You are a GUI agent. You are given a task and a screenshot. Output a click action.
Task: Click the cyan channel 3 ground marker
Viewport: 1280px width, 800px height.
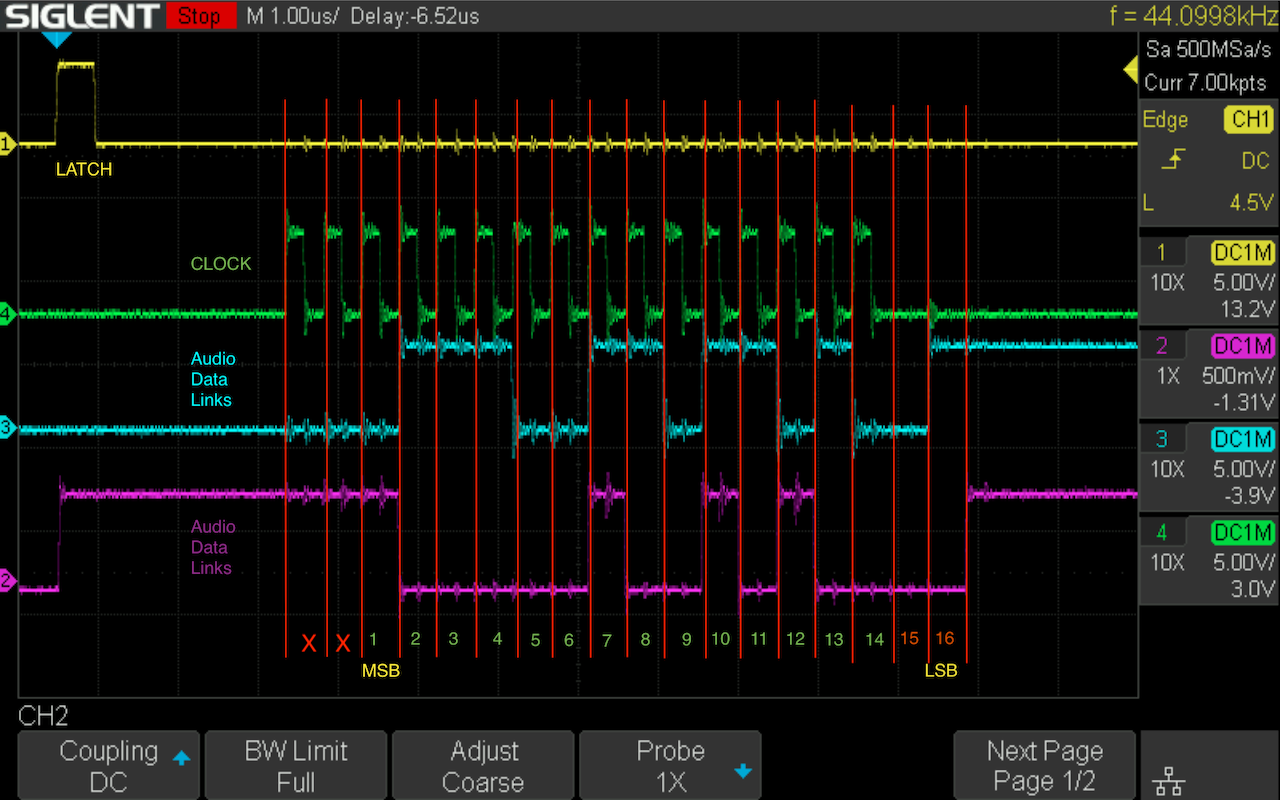(x=8, y=429)
